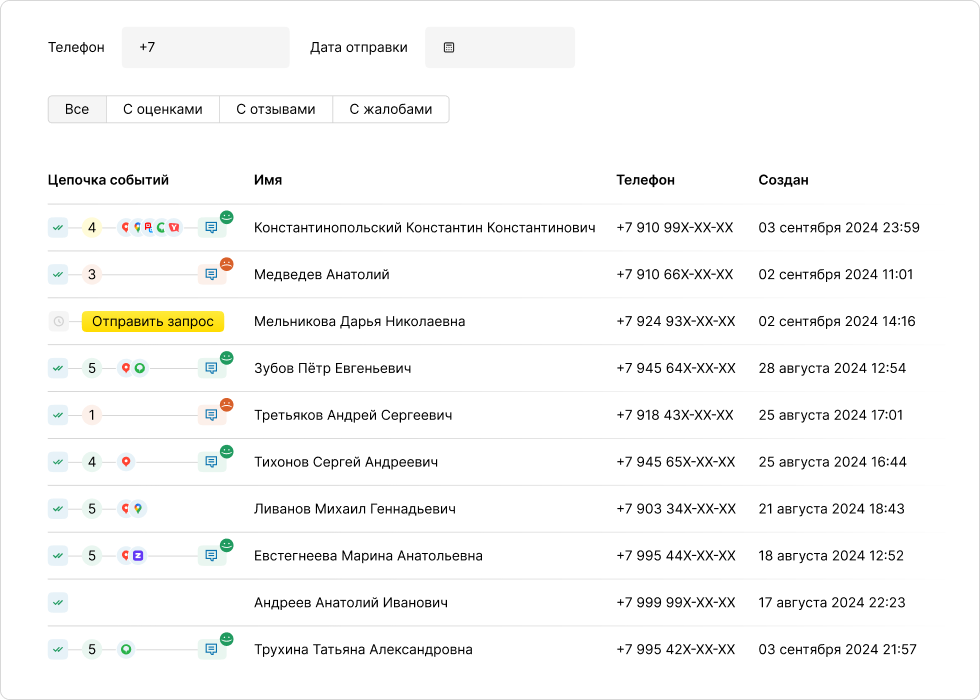Image resolution: width=980 pixels, height=700 pixels.
Task: Focus the Телефон +7 input field
Action: coord(206,48)
